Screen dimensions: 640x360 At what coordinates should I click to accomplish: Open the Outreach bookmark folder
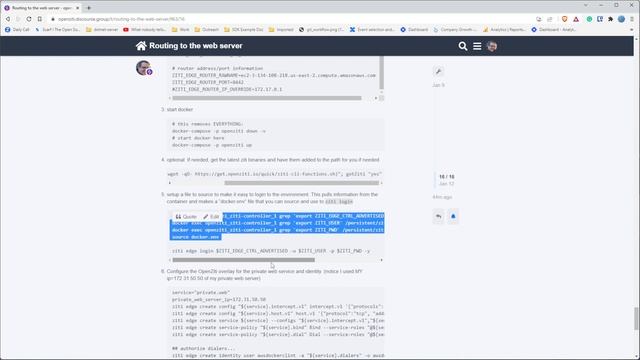coord(207,30)
